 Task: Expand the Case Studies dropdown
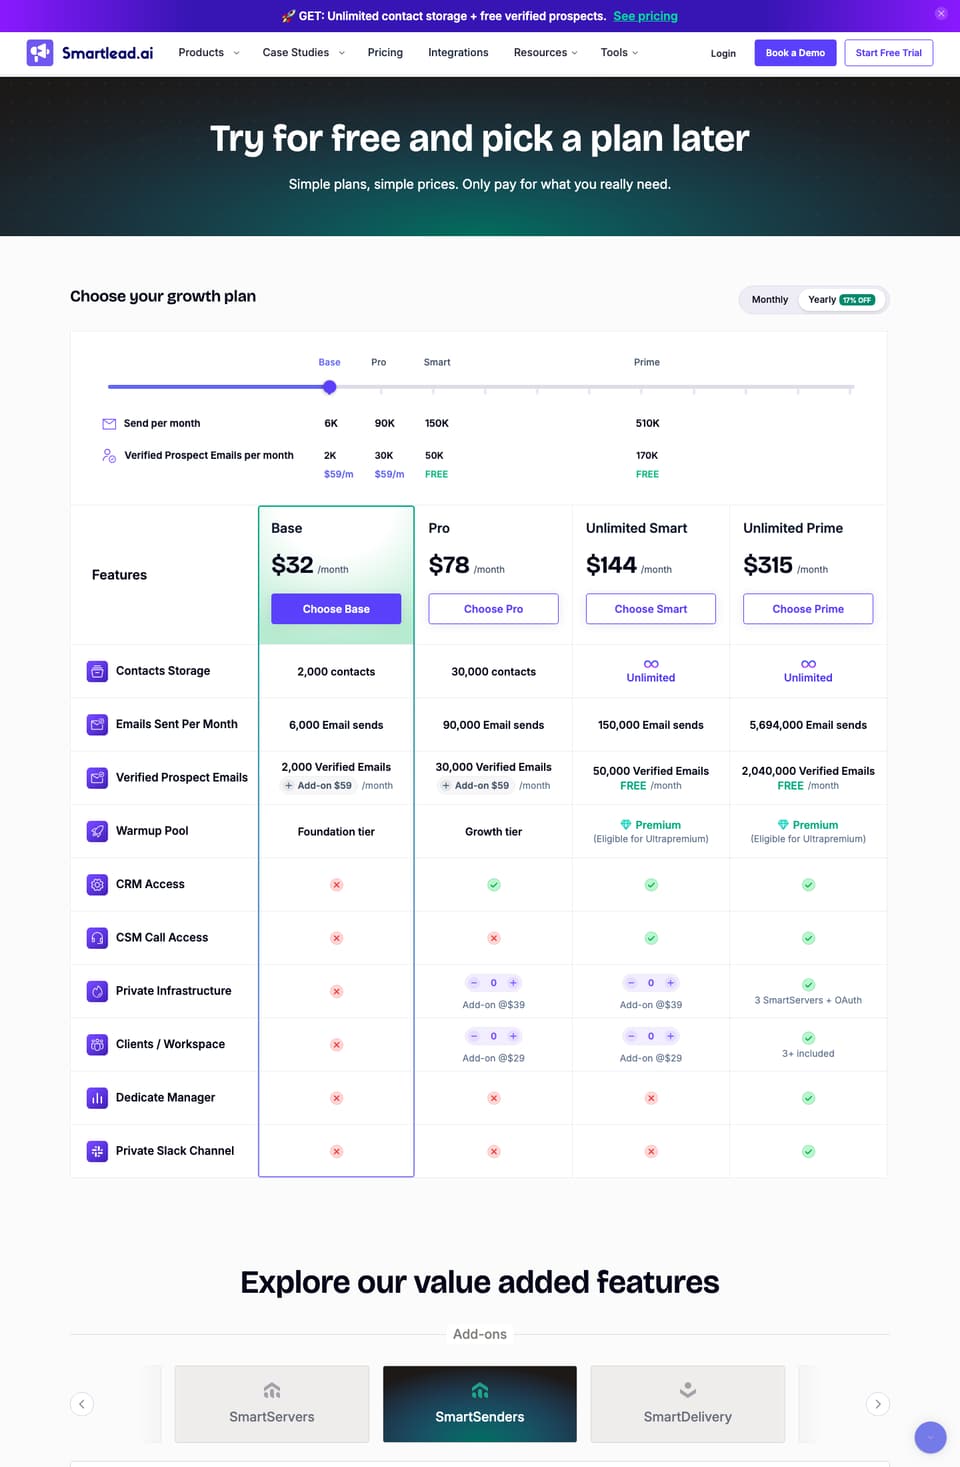pyautogui.click(x=303, y=53)
